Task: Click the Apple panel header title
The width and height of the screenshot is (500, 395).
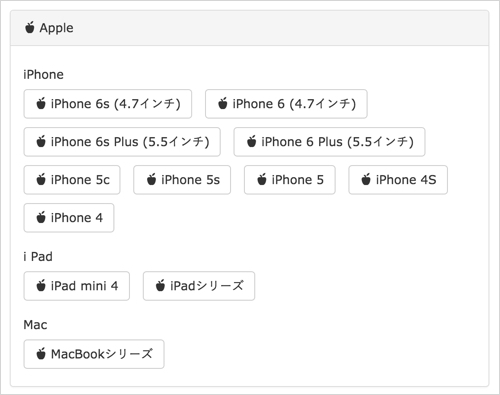Action: (x=56, y=28)
